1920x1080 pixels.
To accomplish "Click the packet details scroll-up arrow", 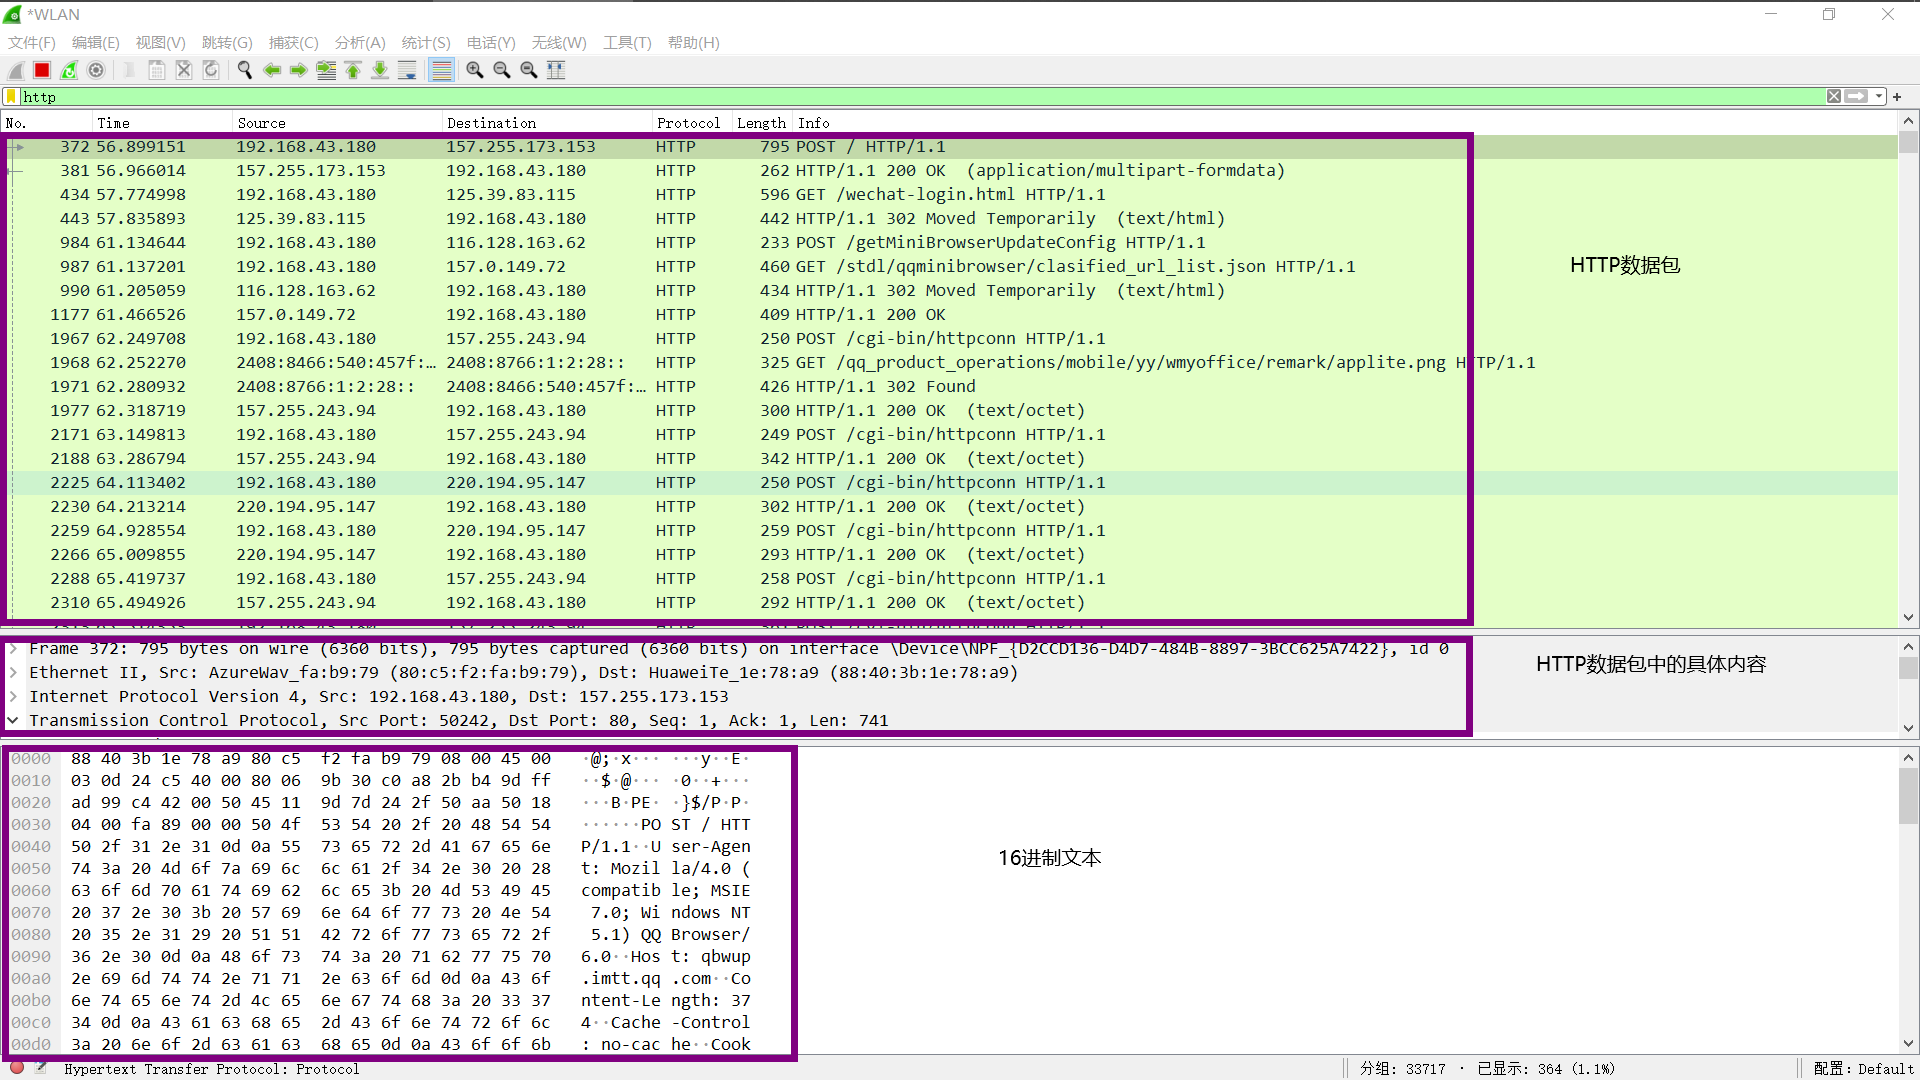I will click(x=1908, y=647).
